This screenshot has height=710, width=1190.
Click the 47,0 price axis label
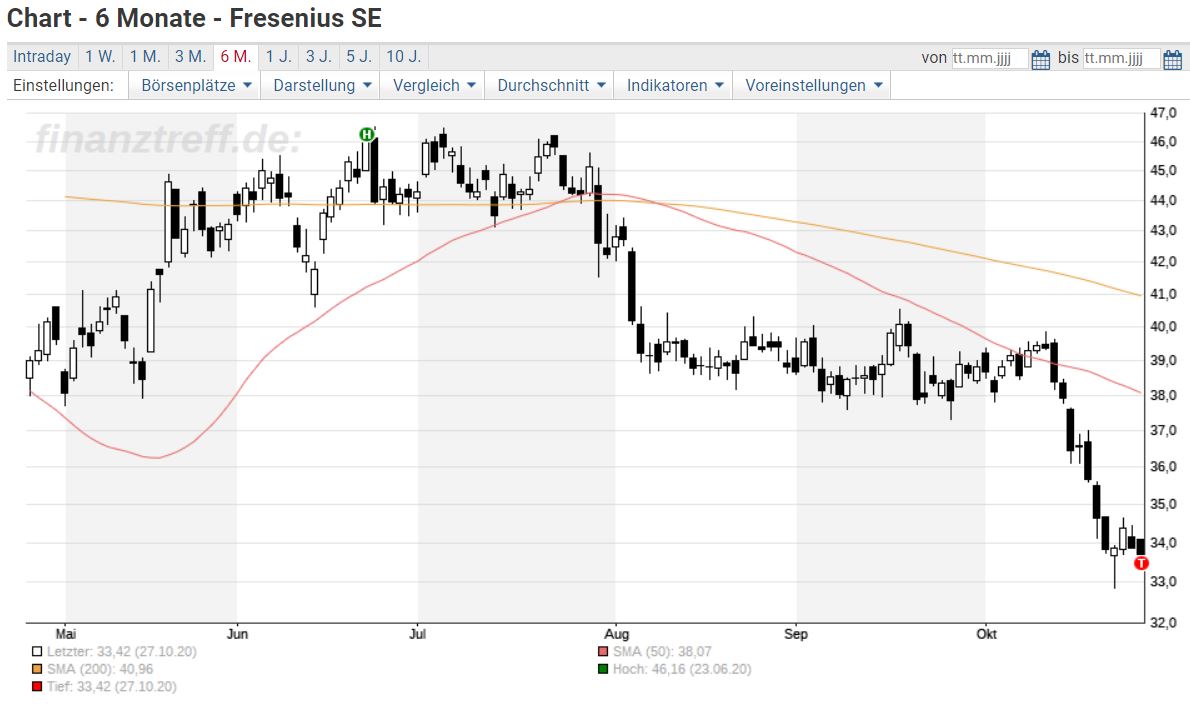tap(1163, 113)
